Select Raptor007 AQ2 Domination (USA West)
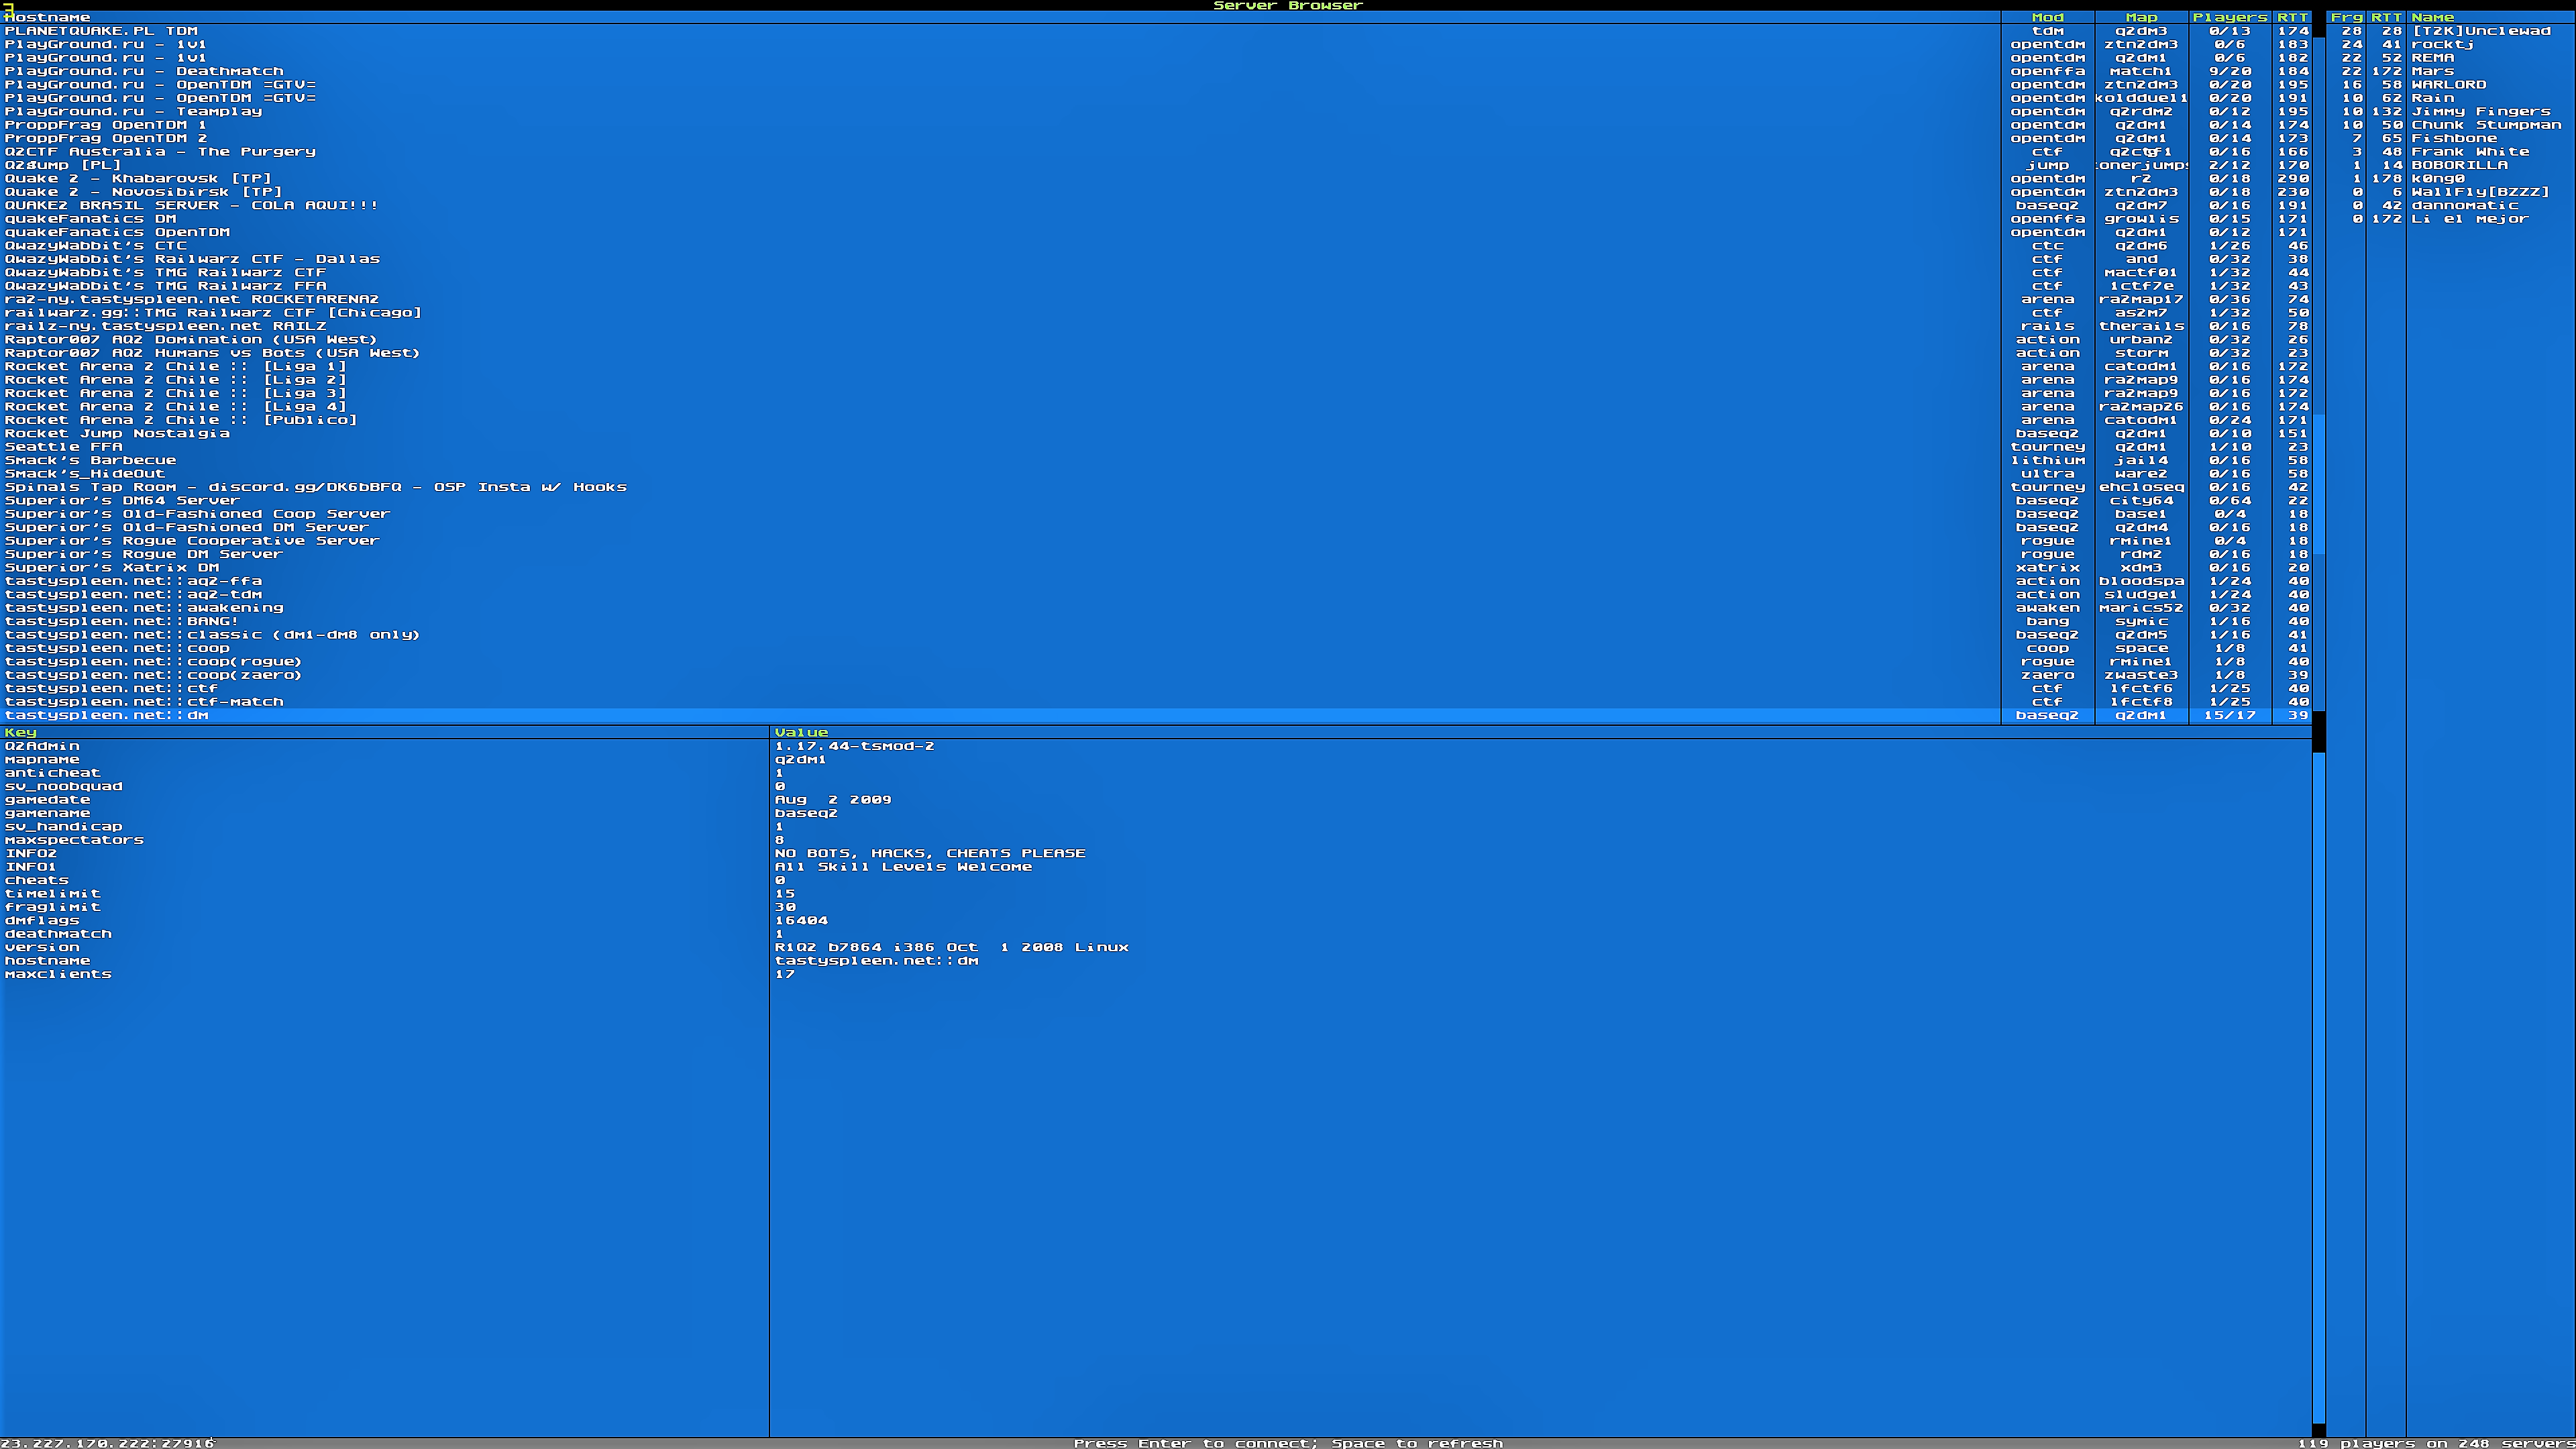This screenshot has height=1449, width=2576. tap(1156, 339)
